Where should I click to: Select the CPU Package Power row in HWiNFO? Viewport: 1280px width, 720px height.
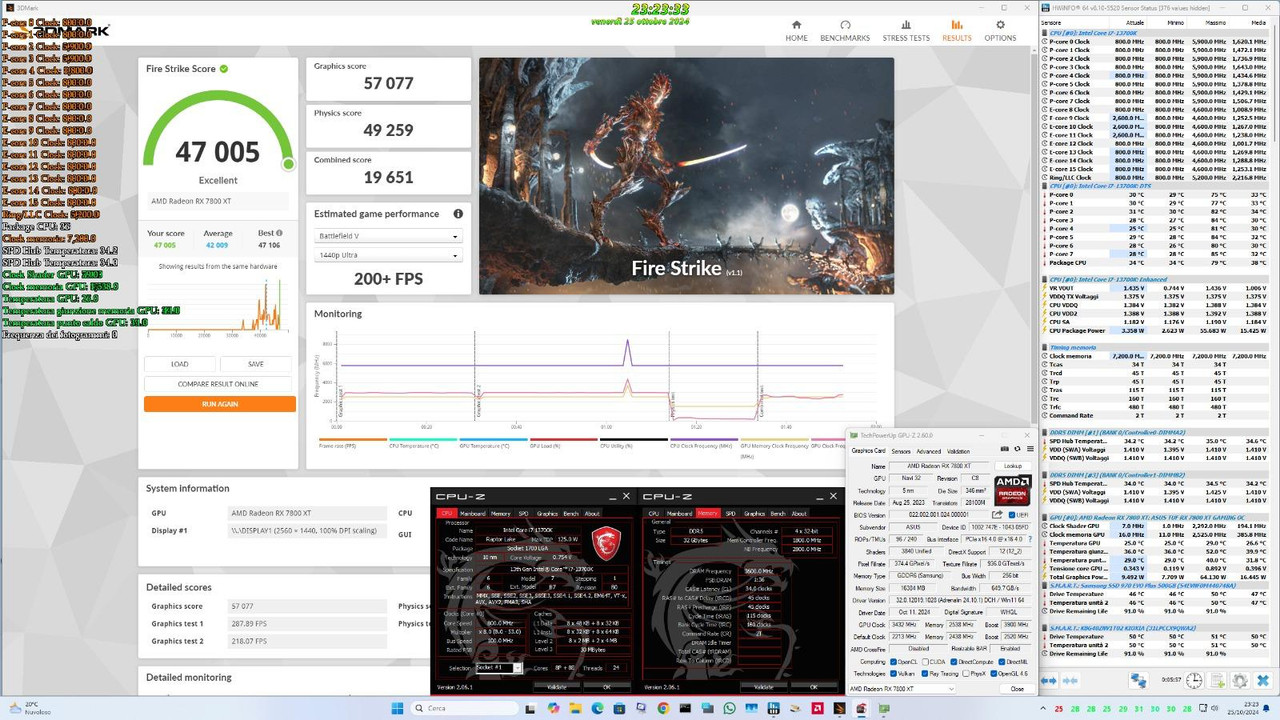[1157, 329]
